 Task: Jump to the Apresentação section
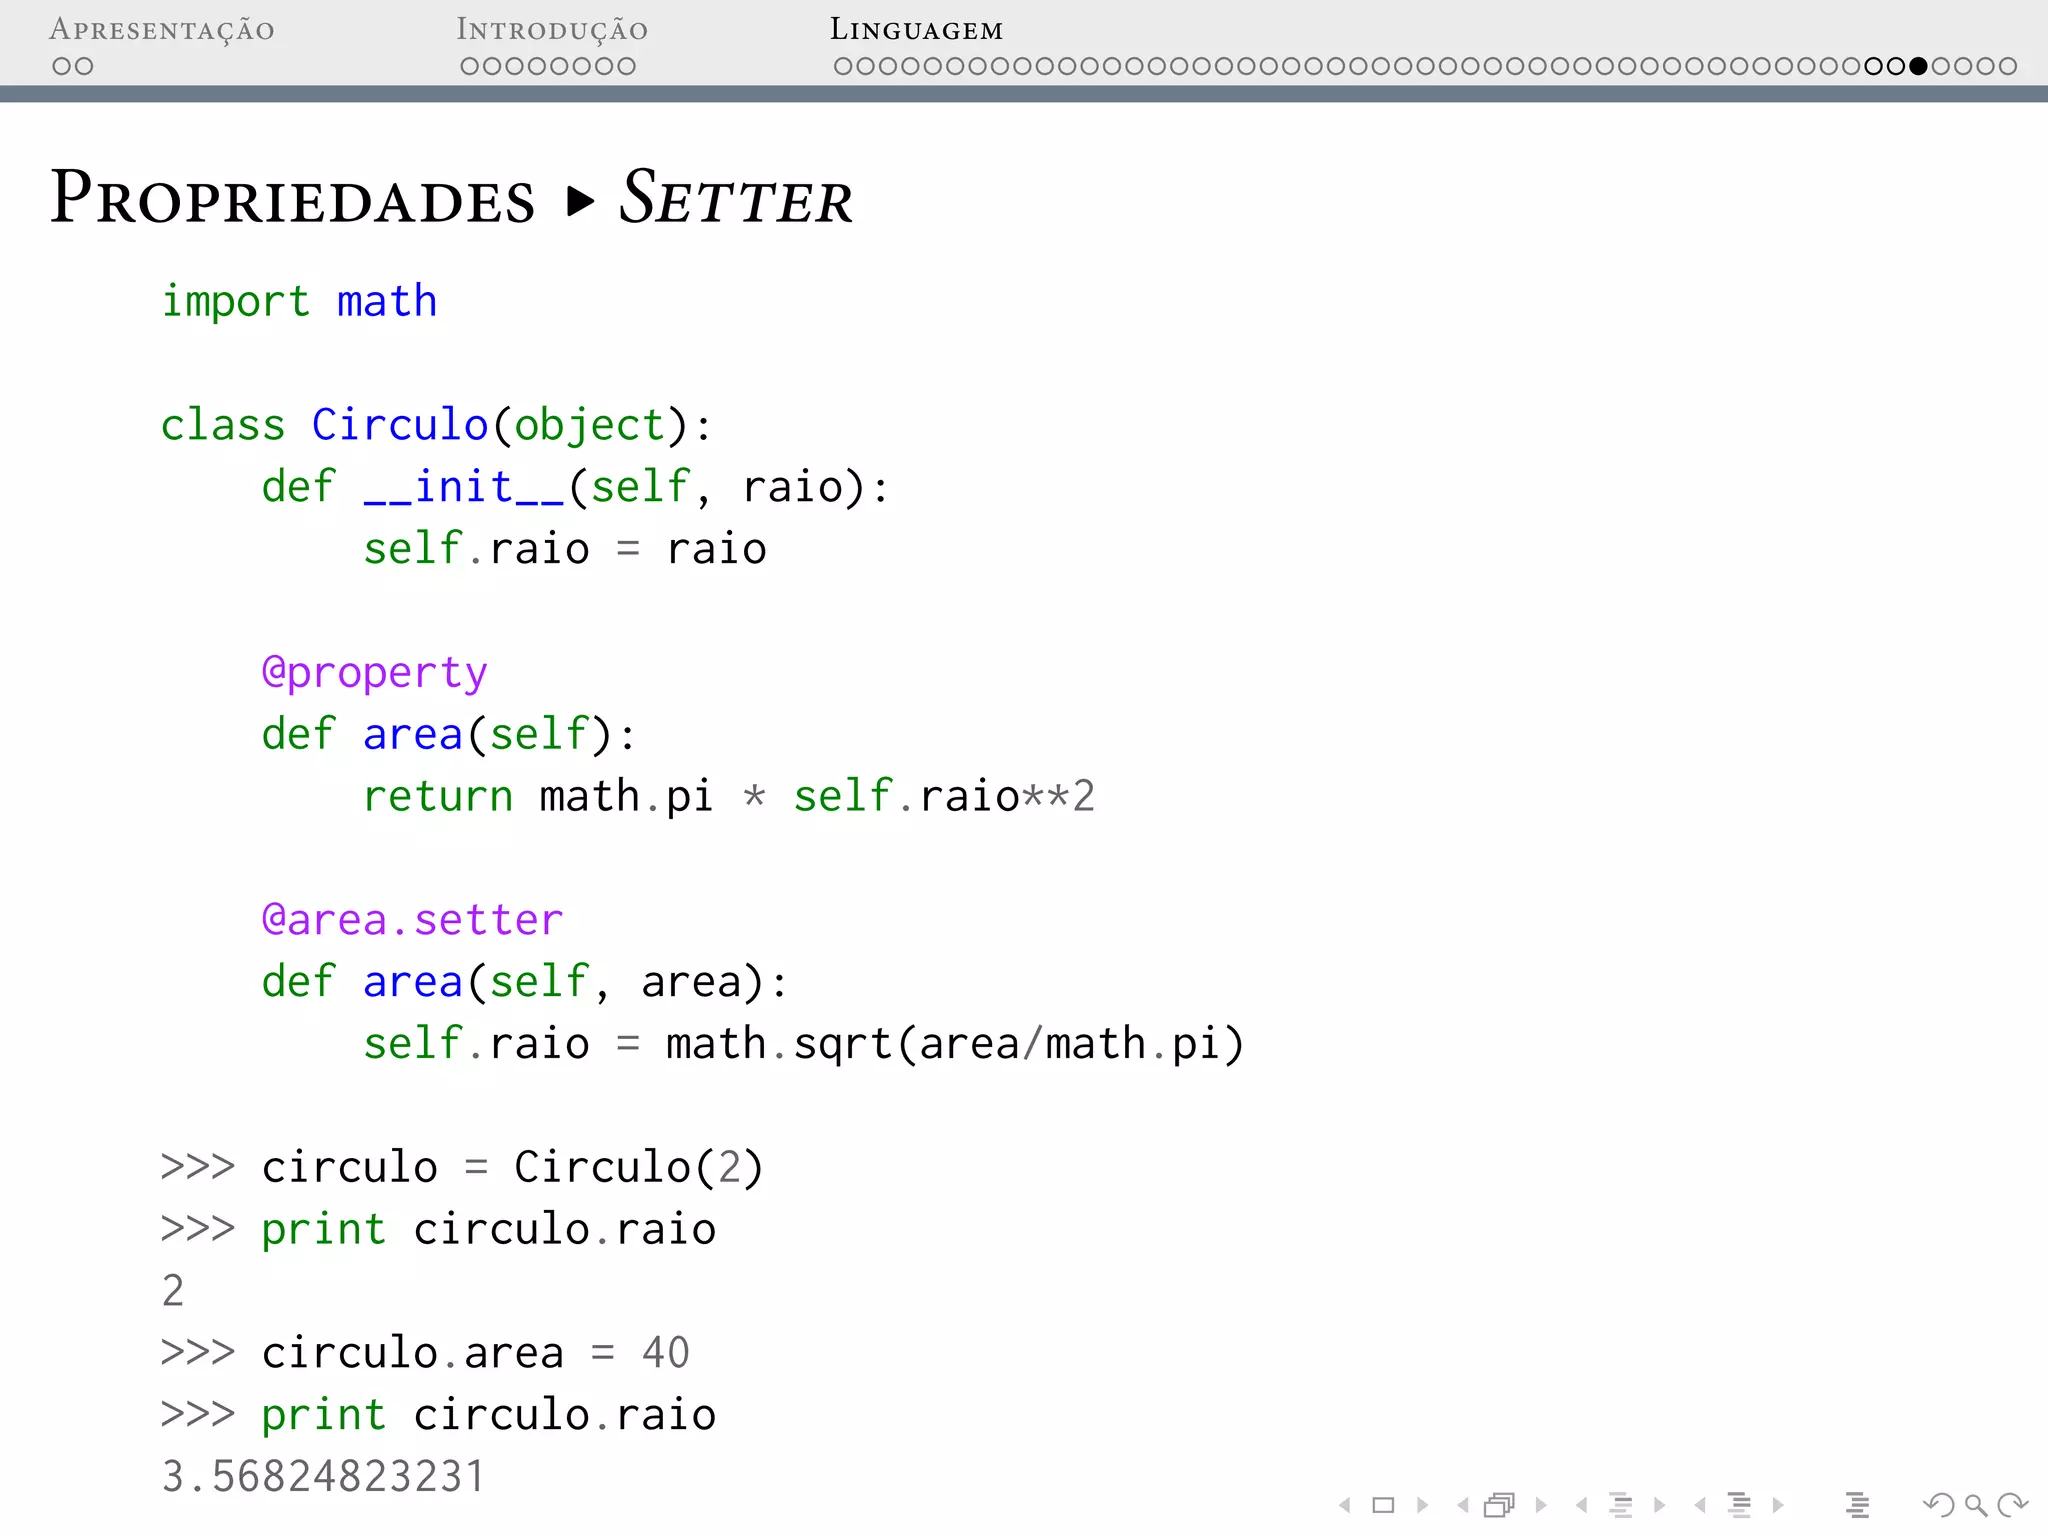(x=162, y=30)
